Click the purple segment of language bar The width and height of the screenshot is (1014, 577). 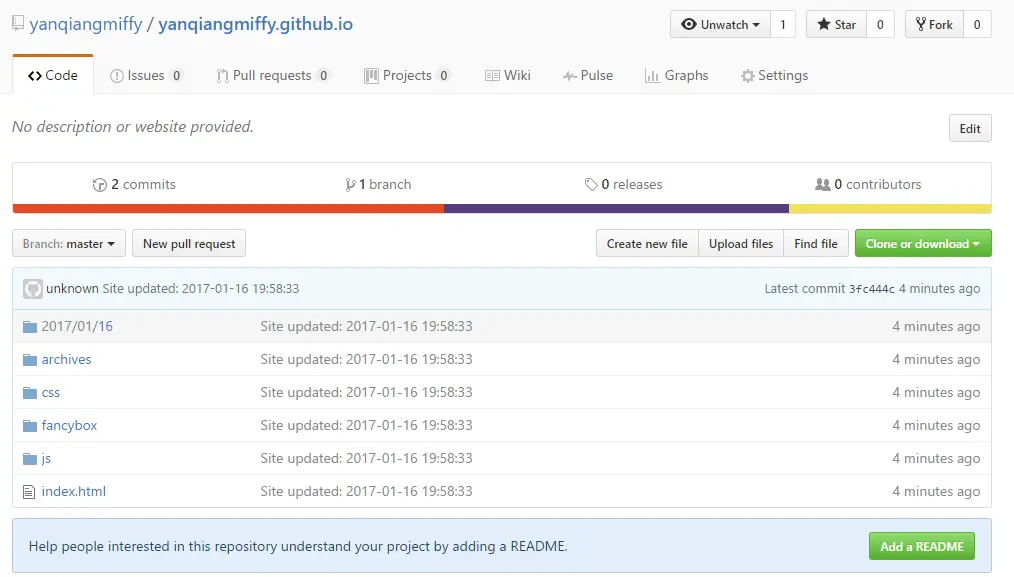[616, 209]
